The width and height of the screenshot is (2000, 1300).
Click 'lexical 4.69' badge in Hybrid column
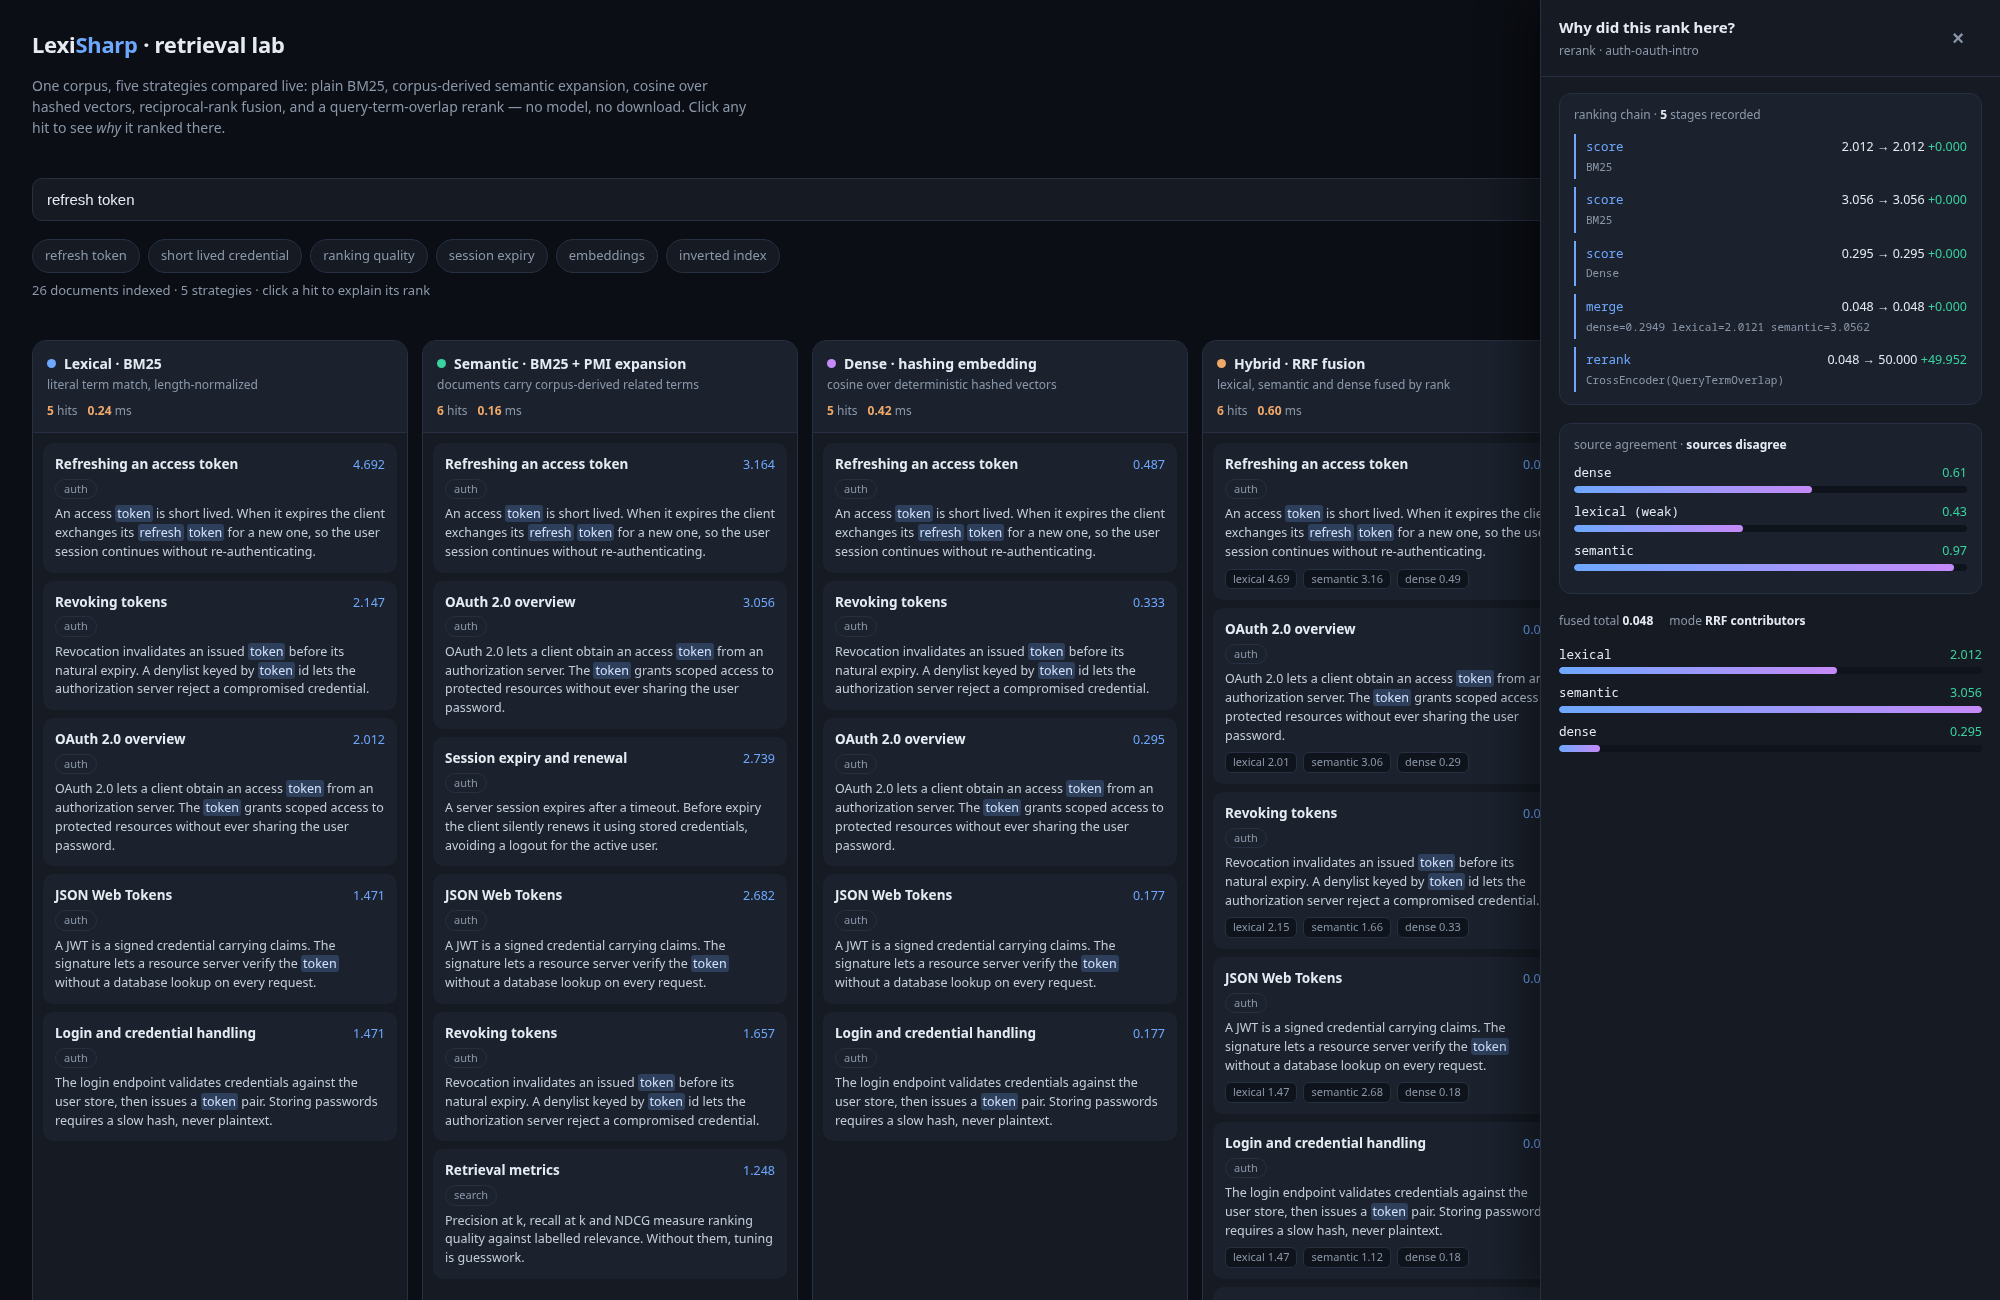[x=1261, y=579]
